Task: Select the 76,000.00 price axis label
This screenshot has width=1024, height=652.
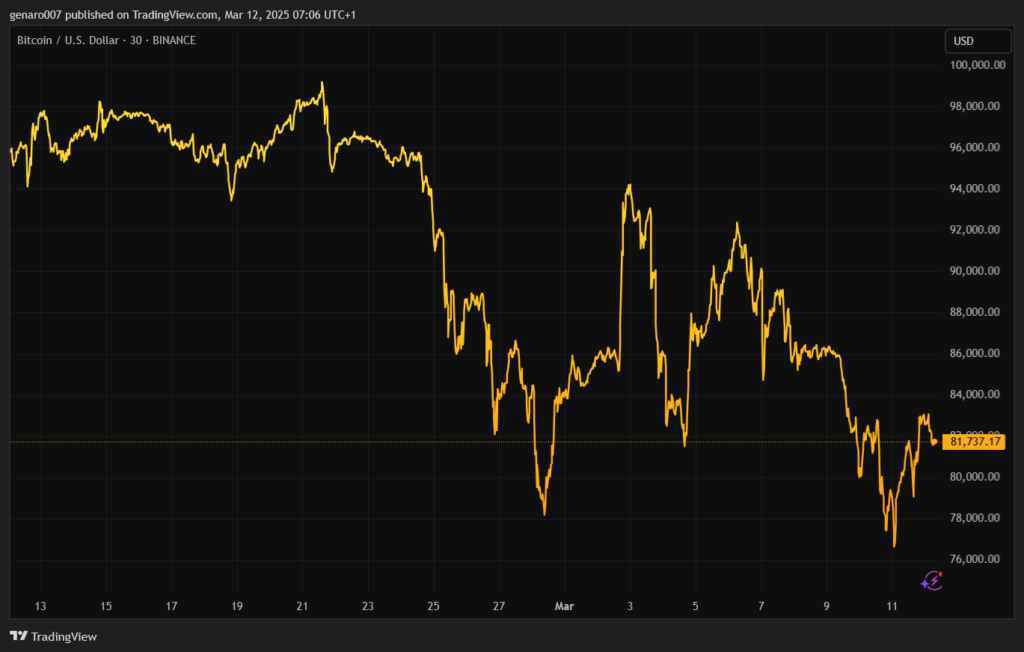Action: click(x=976, y=559)
